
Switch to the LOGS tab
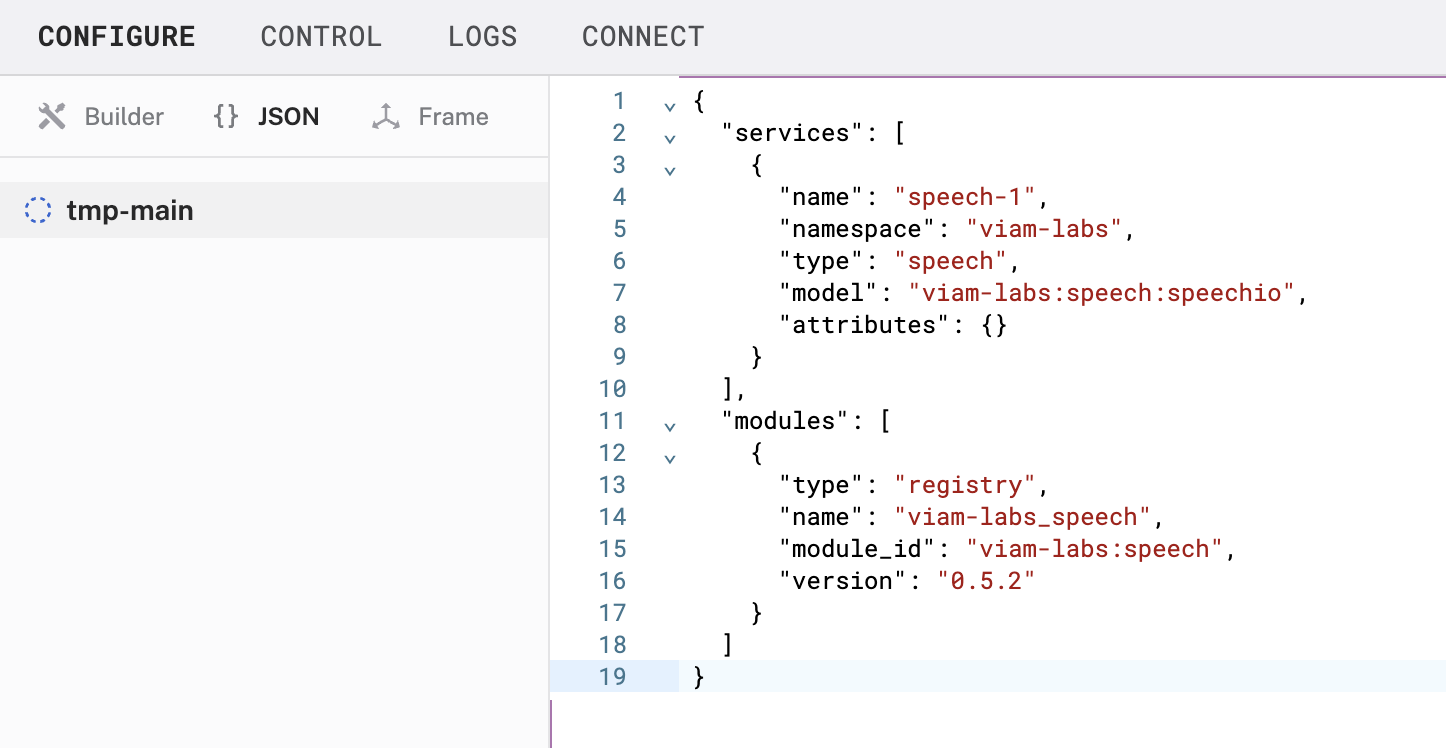[x=482, y=37]
